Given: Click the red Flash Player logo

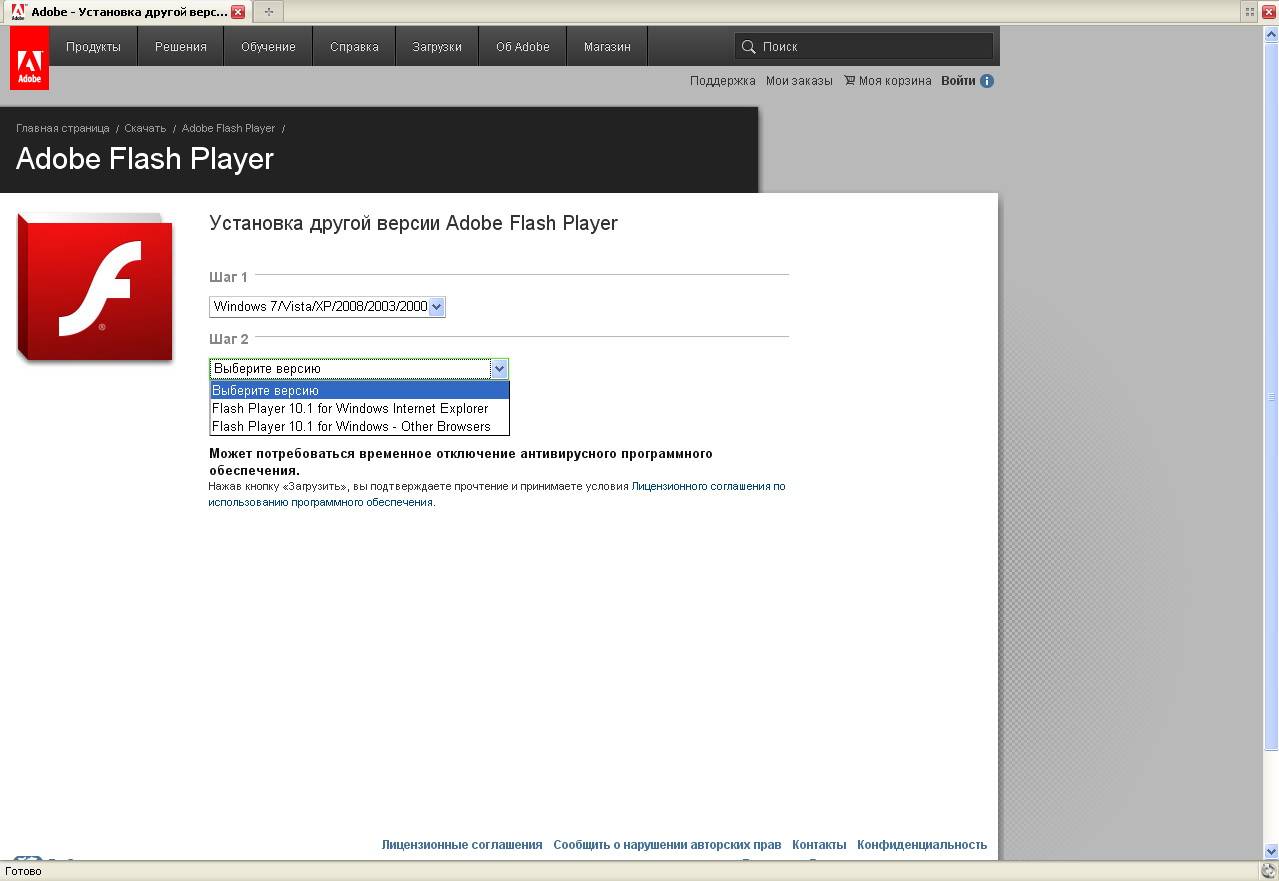Looking at the screenshot, I should coord(95,288).
